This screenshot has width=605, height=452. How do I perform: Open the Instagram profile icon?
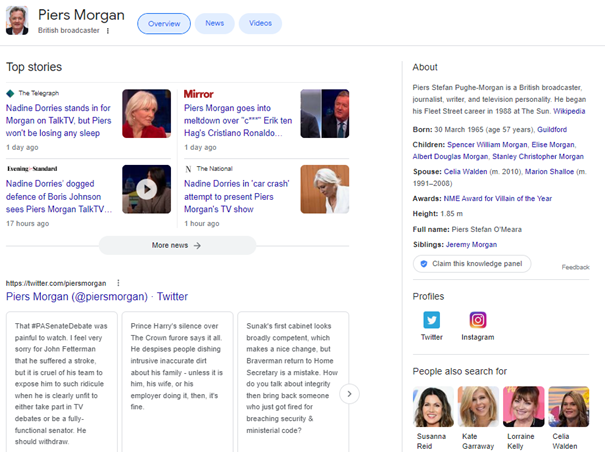pyautogui.click(x=478, y=320)
